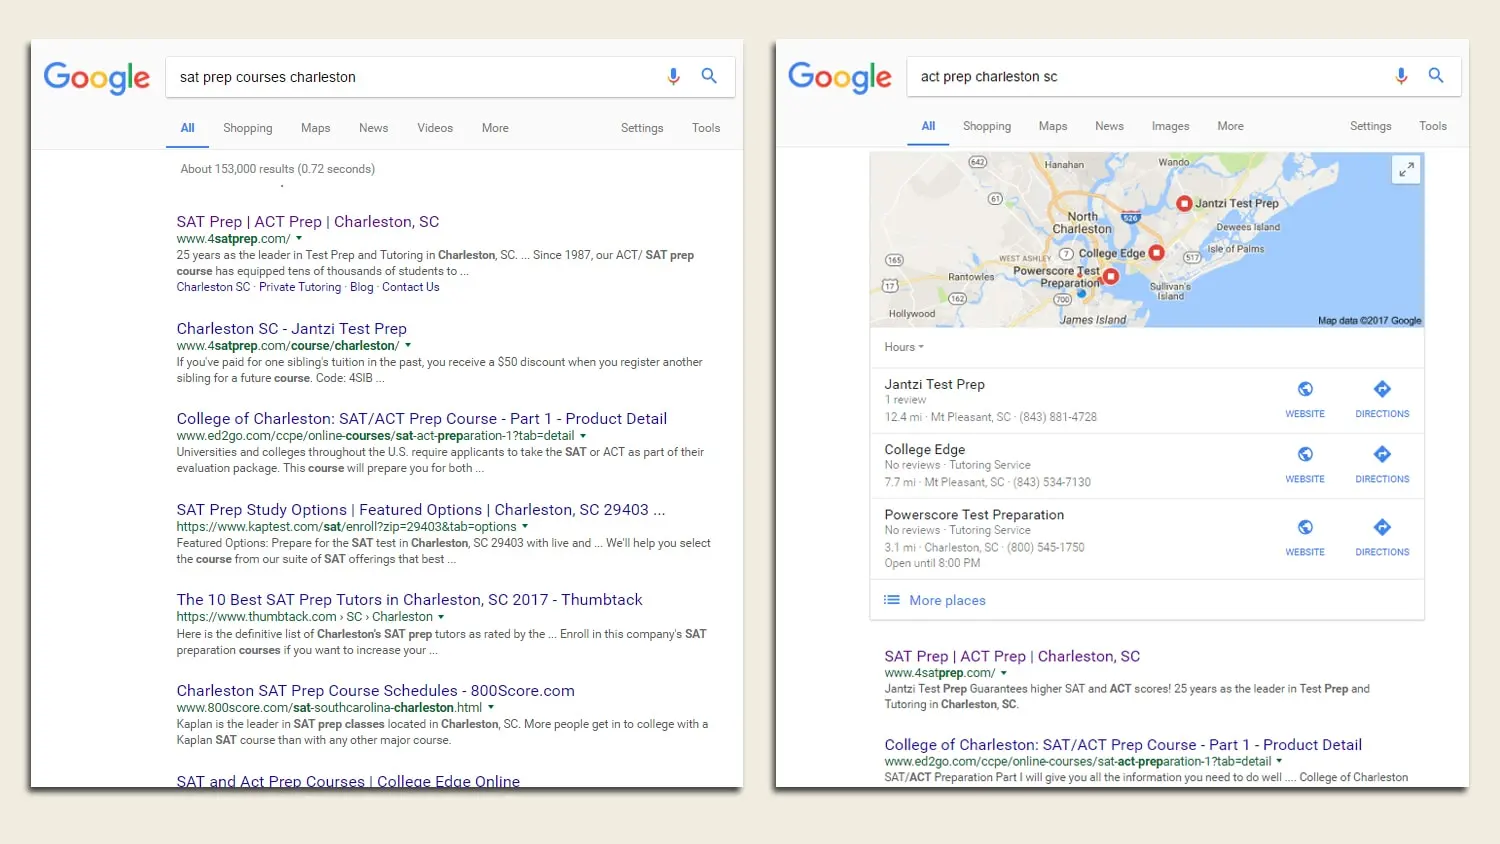The width and height of the screenshot is (1500, 844).
Task: Click the Powerscore Test Preparation listing title
Action: 974,515
